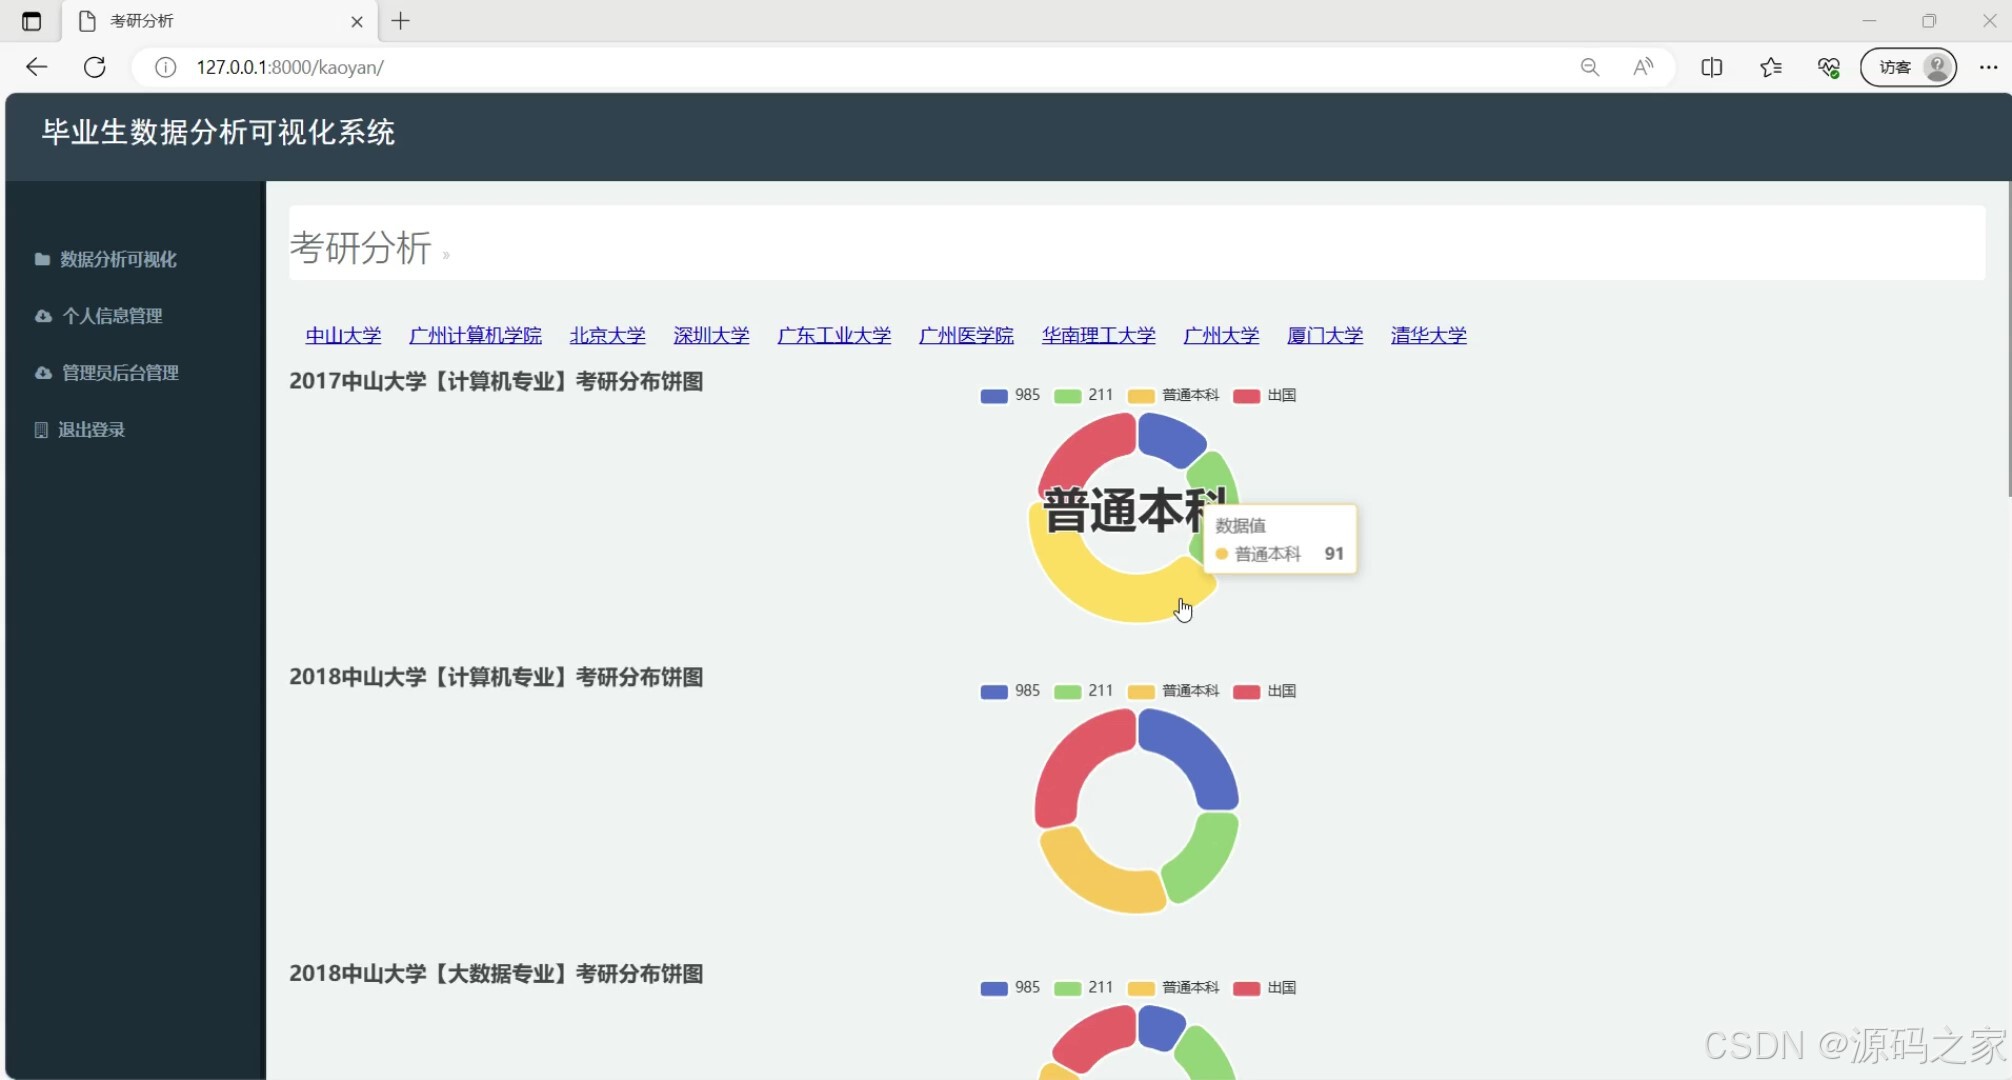Click the logout book icon beside 退出登录

coord(40,429)
